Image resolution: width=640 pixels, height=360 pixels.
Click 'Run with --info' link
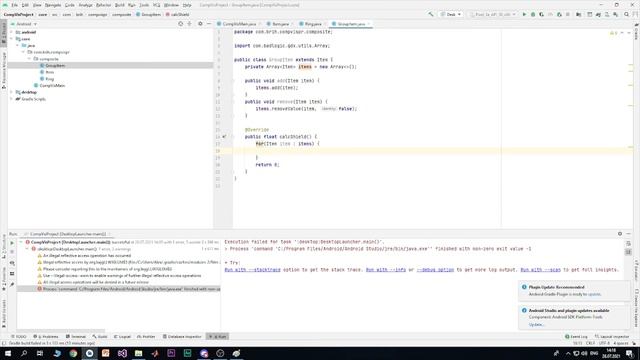[x=386, y=270]
